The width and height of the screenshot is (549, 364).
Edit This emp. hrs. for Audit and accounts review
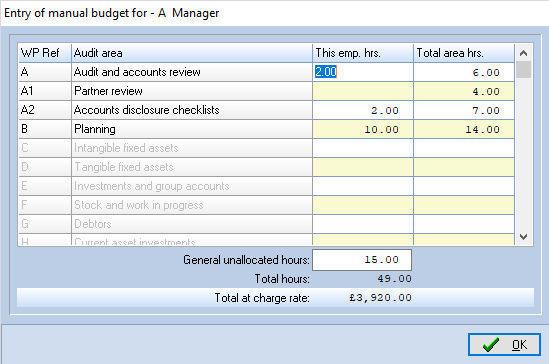tap(363, 72)
